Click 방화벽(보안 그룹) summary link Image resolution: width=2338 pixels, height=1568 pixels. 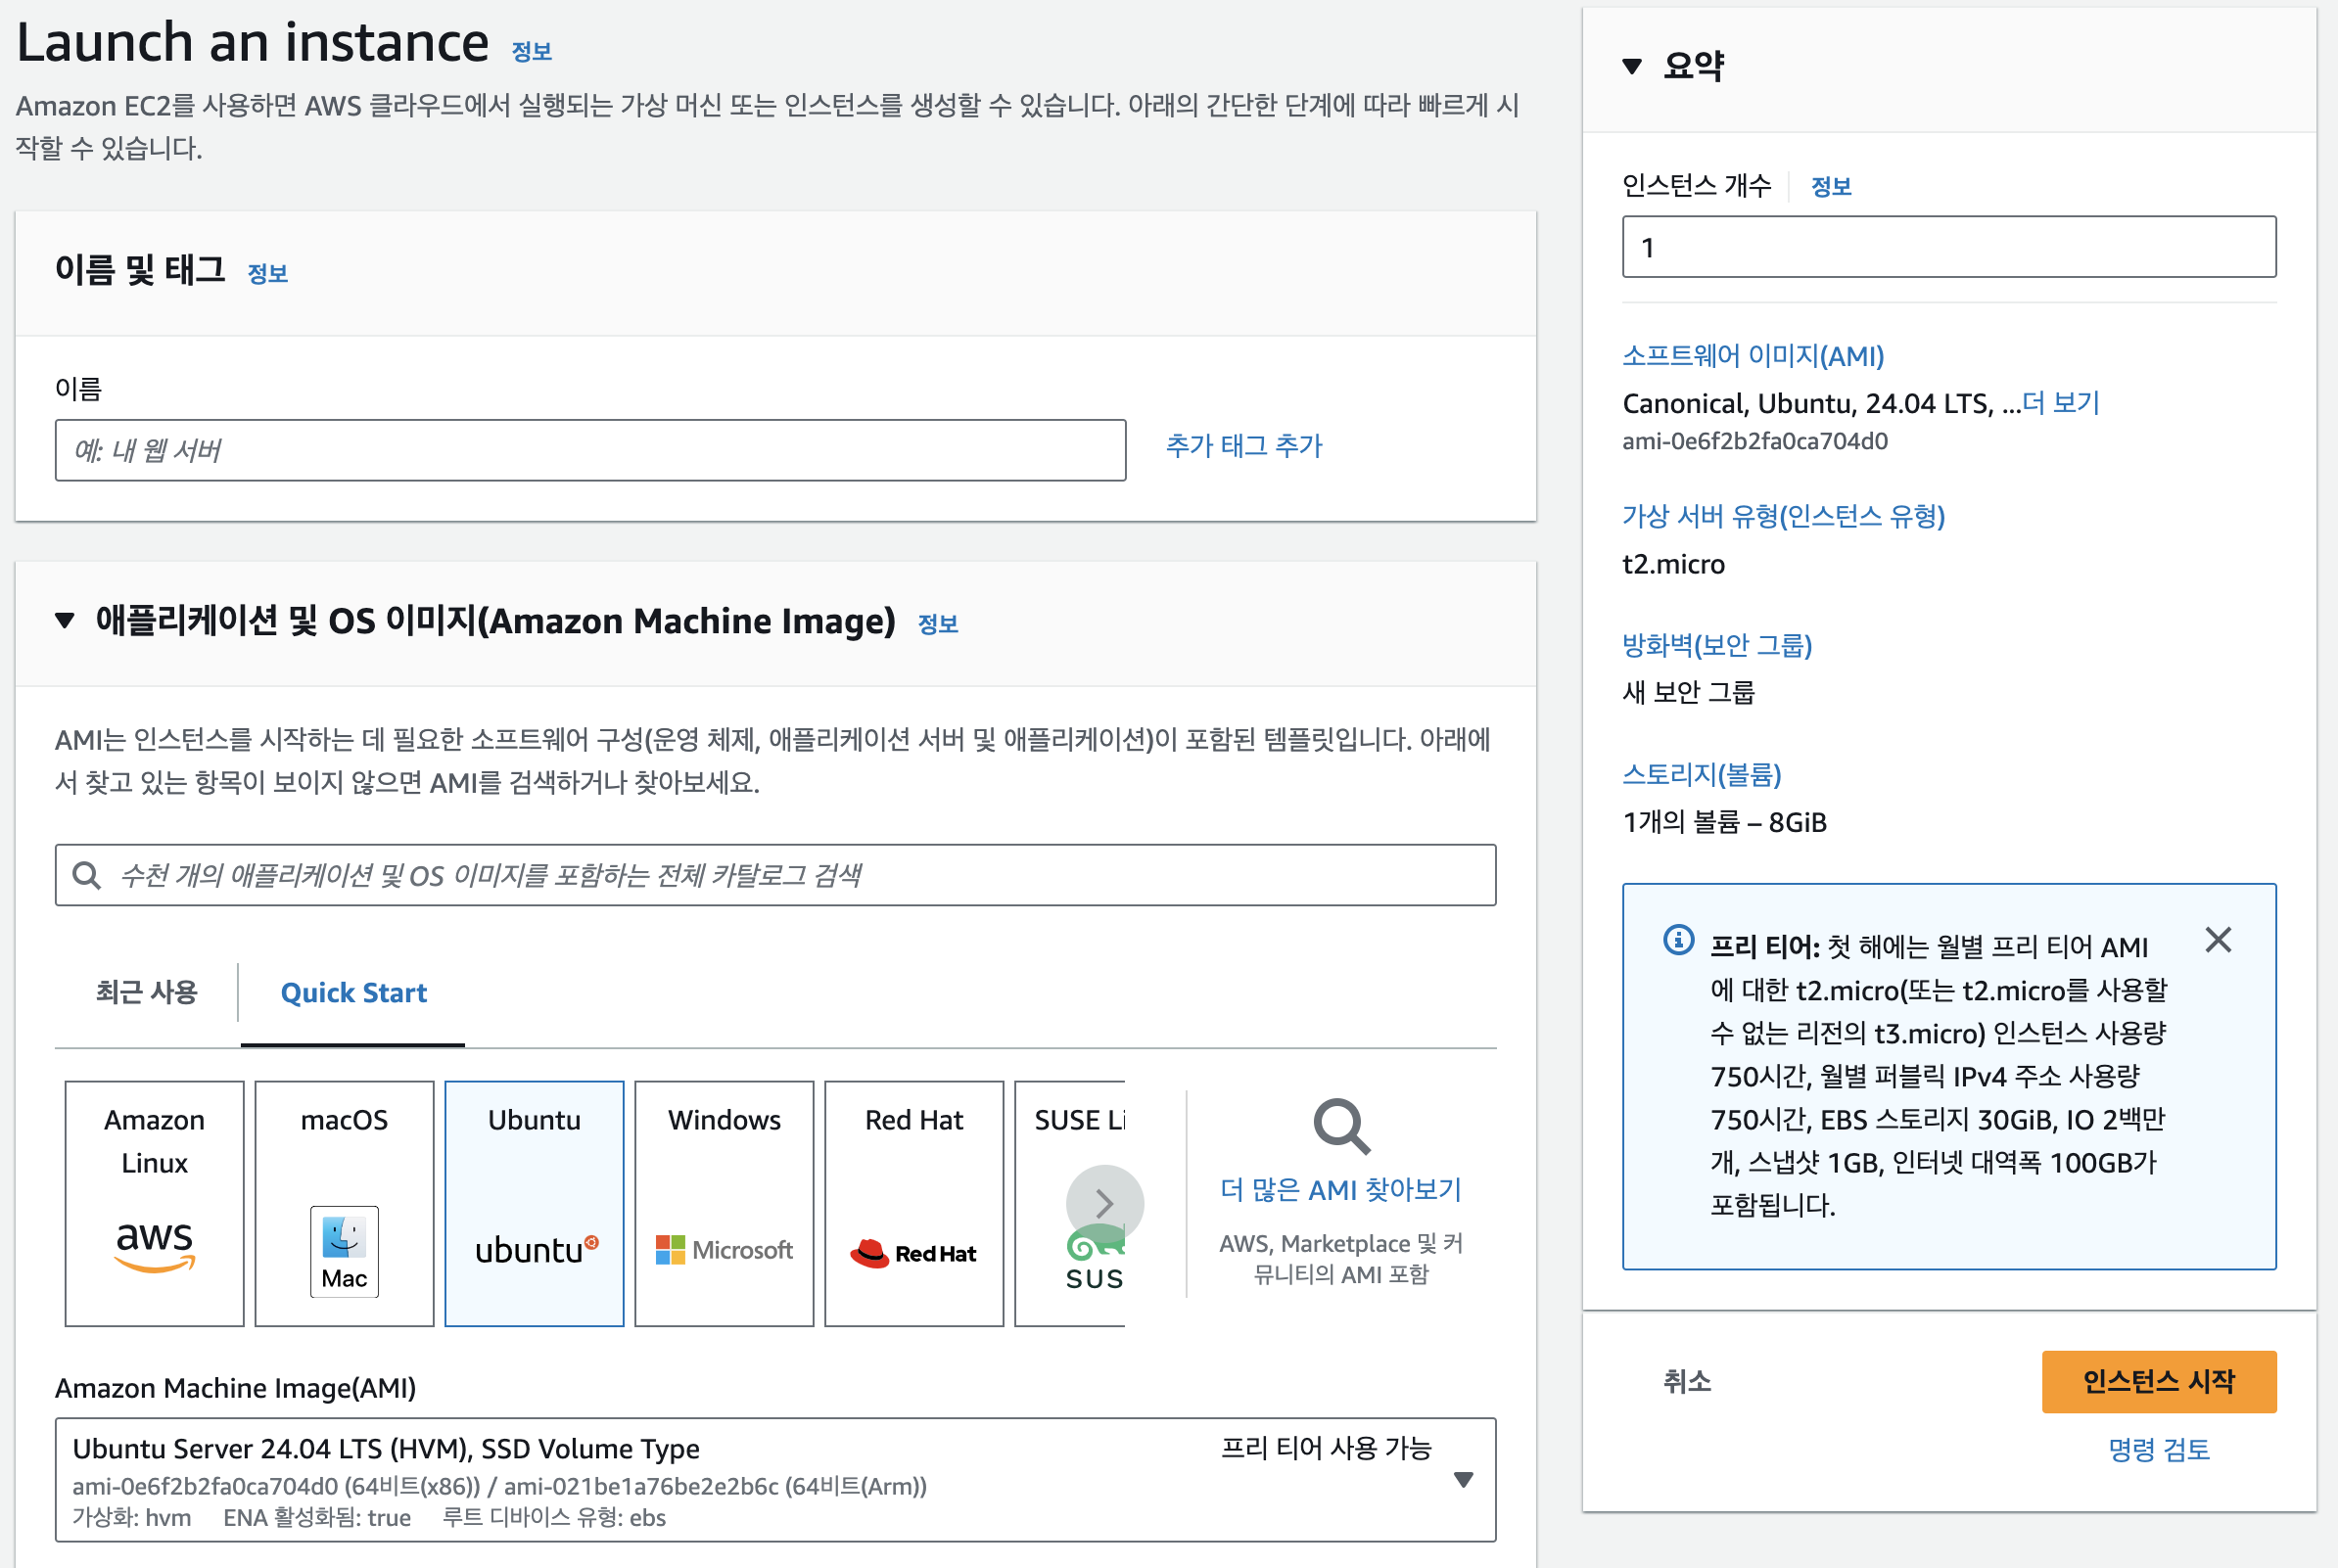(x=1717, y=645)
